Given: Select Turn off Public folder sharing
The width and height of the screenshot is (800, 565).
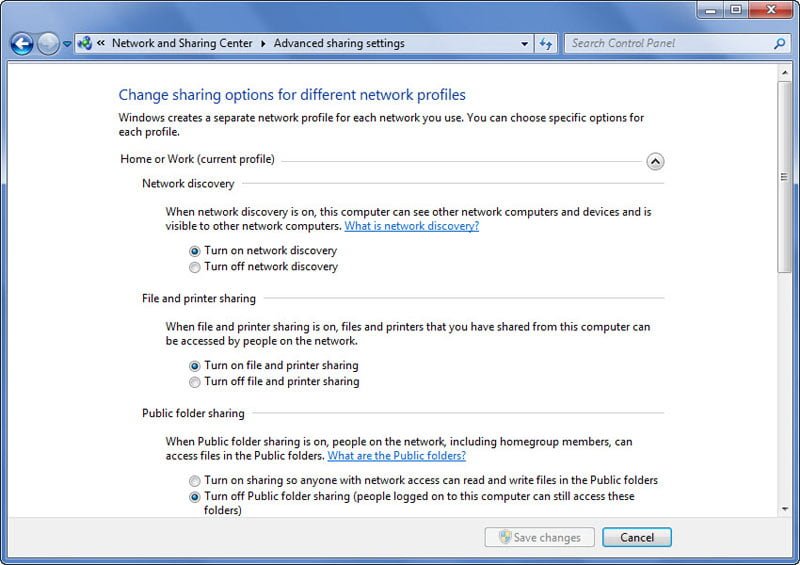Looking at the screenshot, I should [195, 497].
